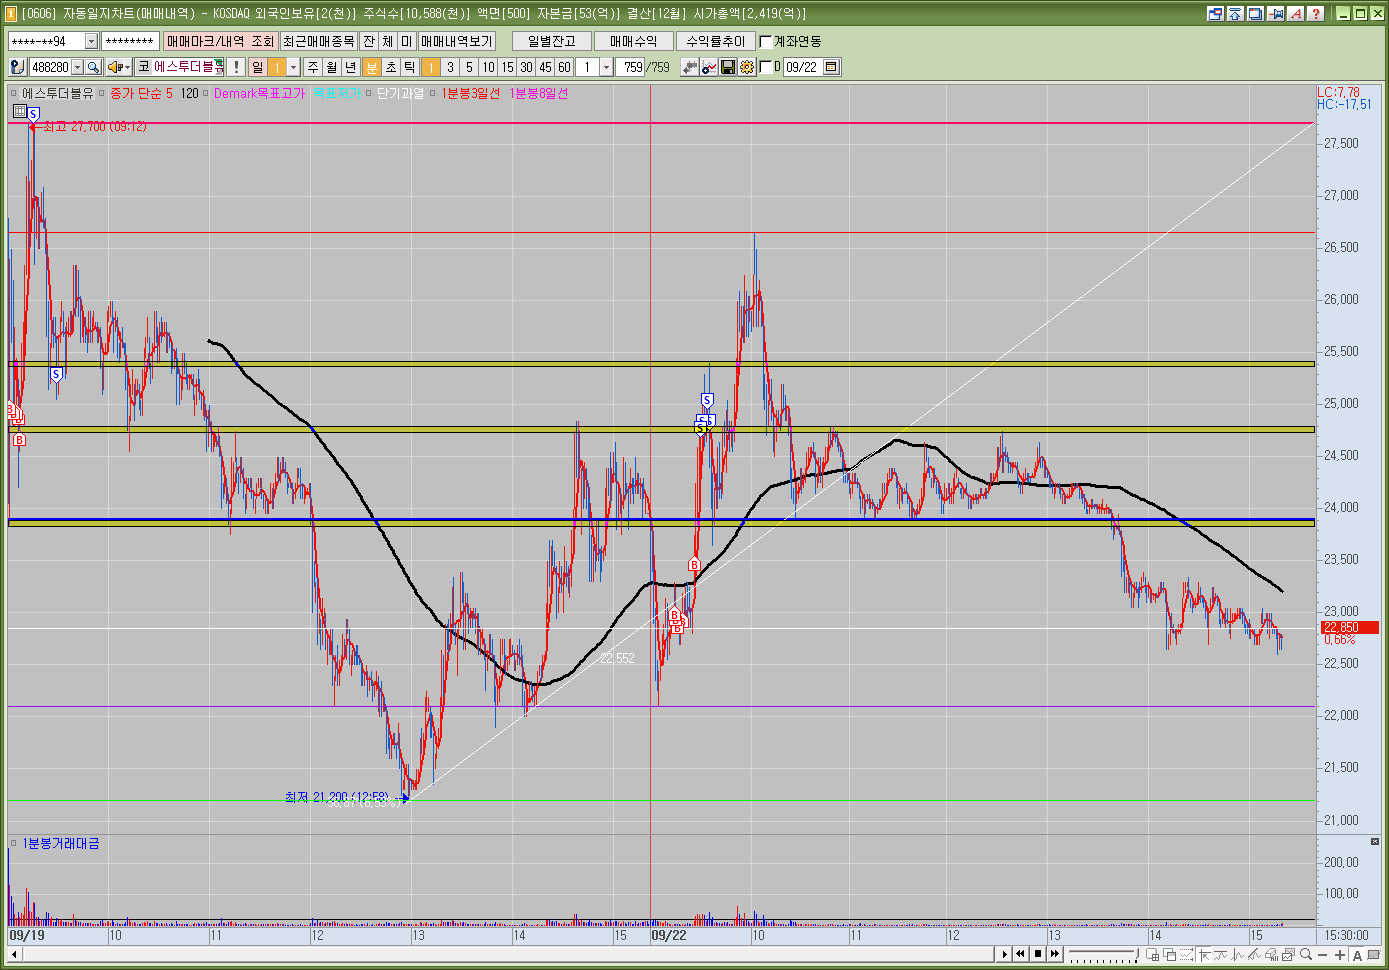
Task: Click the first toolbar icon beside stock code
Action: tap(18, 67)
